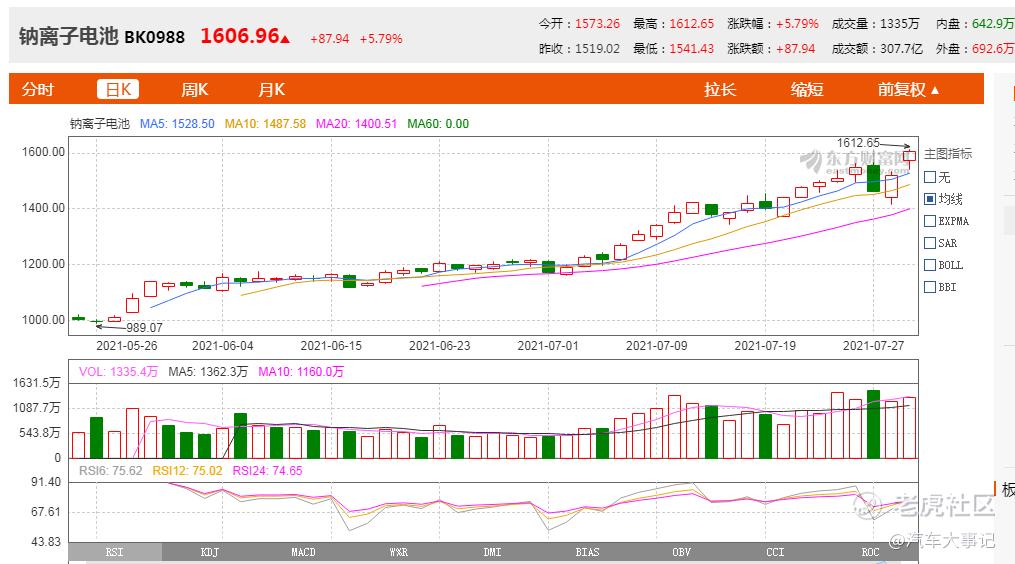Select the KDJ indicator tab
The image size is (1015, 564).
tap(210, 552)
